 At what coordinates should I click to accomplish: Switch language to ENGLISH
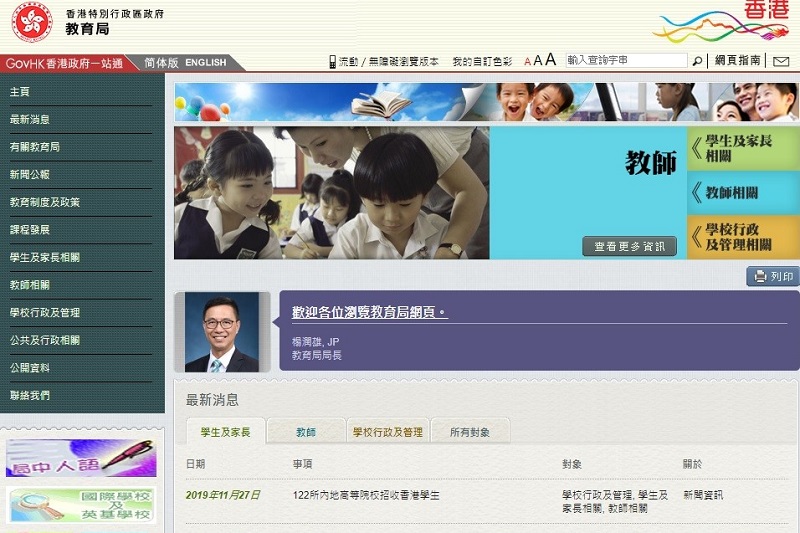tap(206, 62)
